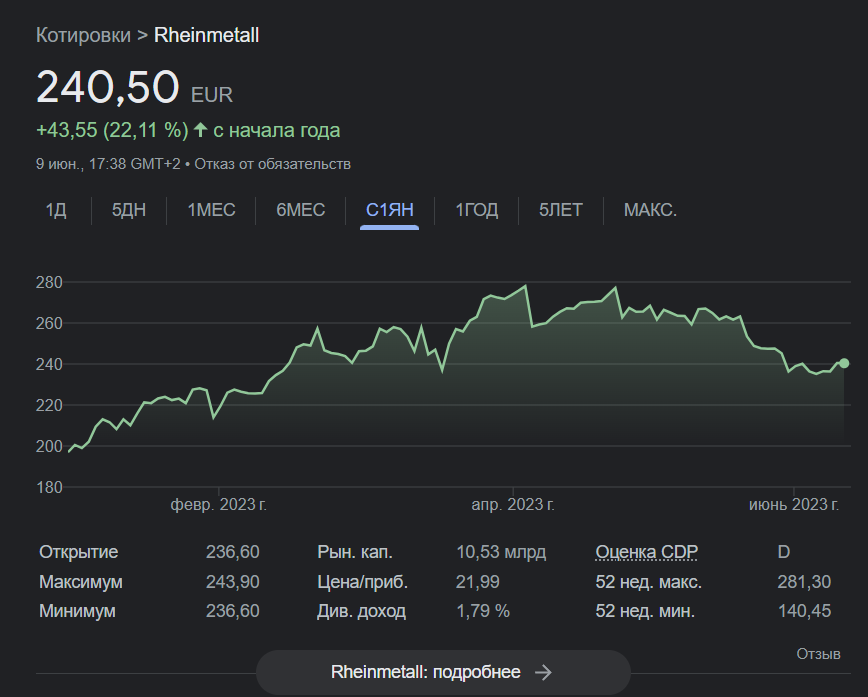Show the 5ЛЕТ chart range
The image size is (868, 697).
coord(561,210)
